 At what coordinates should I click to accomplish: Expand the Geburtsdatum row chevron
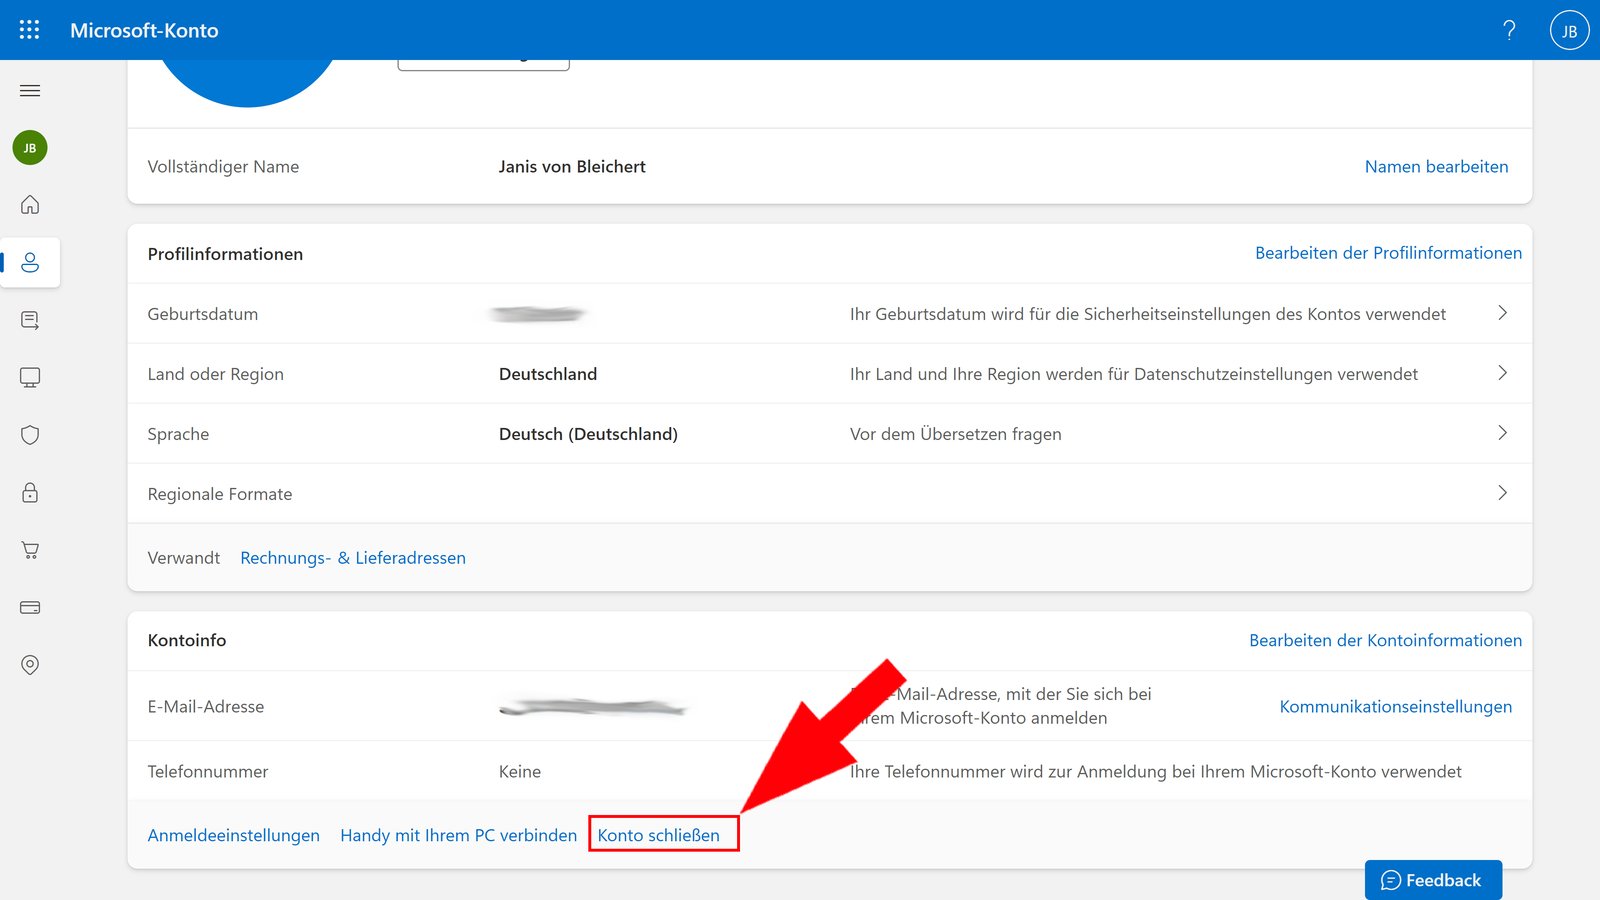click(x=1502, y=313)
